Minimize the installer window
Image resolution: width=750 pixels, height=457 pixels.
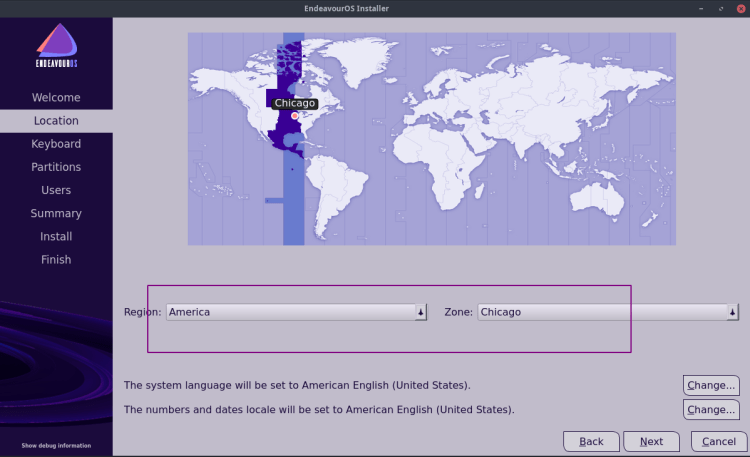(x=701, y=9)
